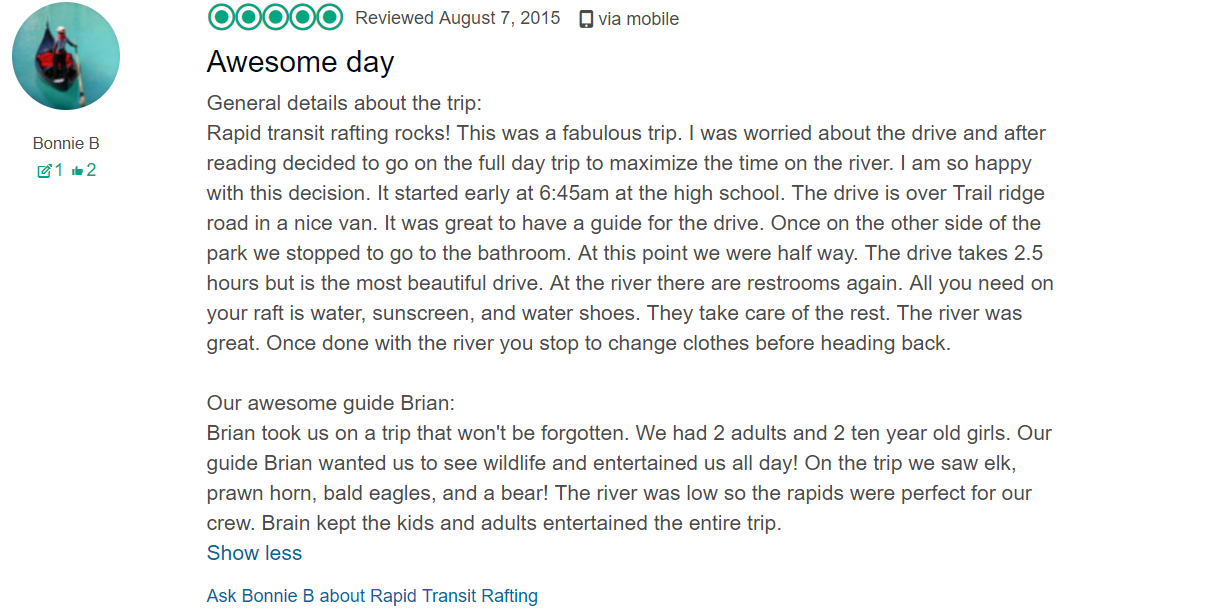Click the mobile phone device icon
Screen dimensions: 1213x614
pyautogui.click(x=586, y=19)
